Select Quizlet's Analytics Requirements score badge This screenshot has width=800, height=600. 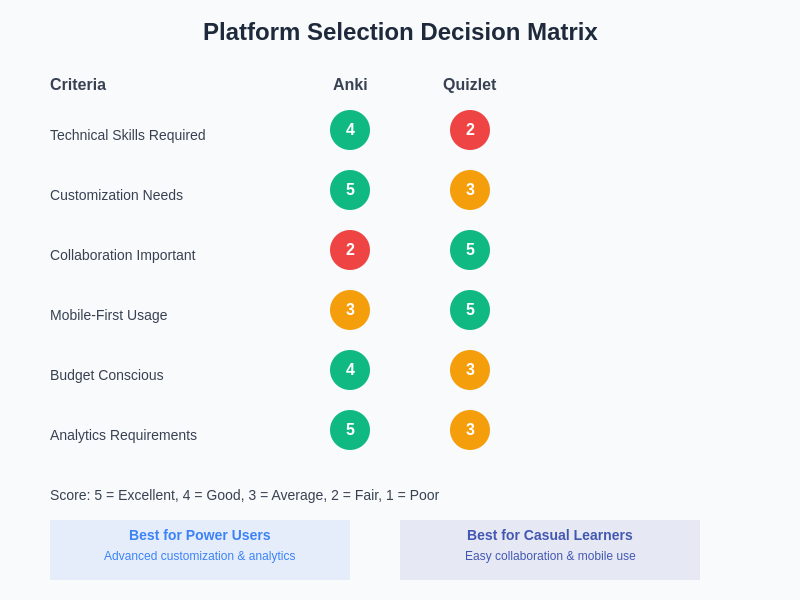pos(470,430)
